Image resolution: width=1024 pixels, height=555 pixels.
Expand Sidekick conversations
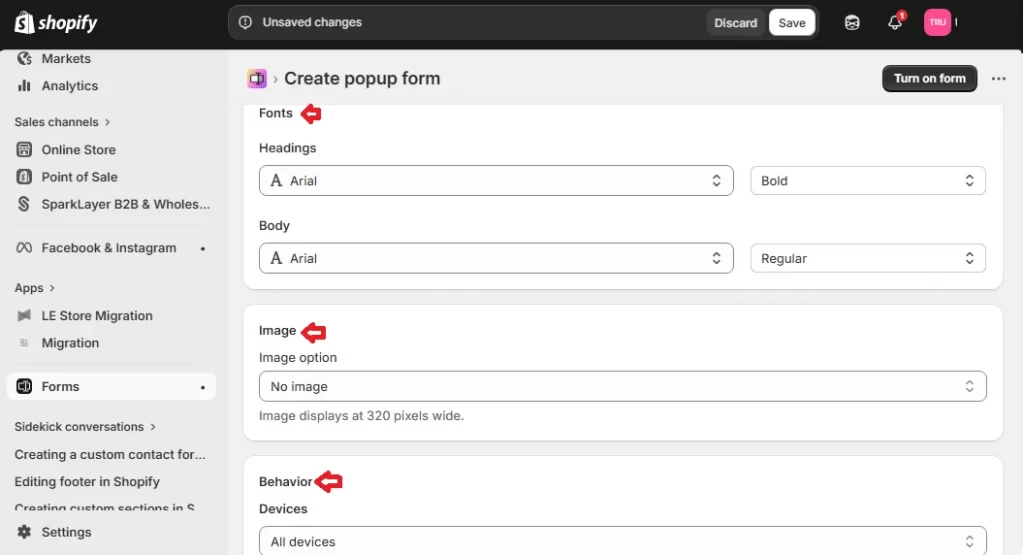[85, 427]
